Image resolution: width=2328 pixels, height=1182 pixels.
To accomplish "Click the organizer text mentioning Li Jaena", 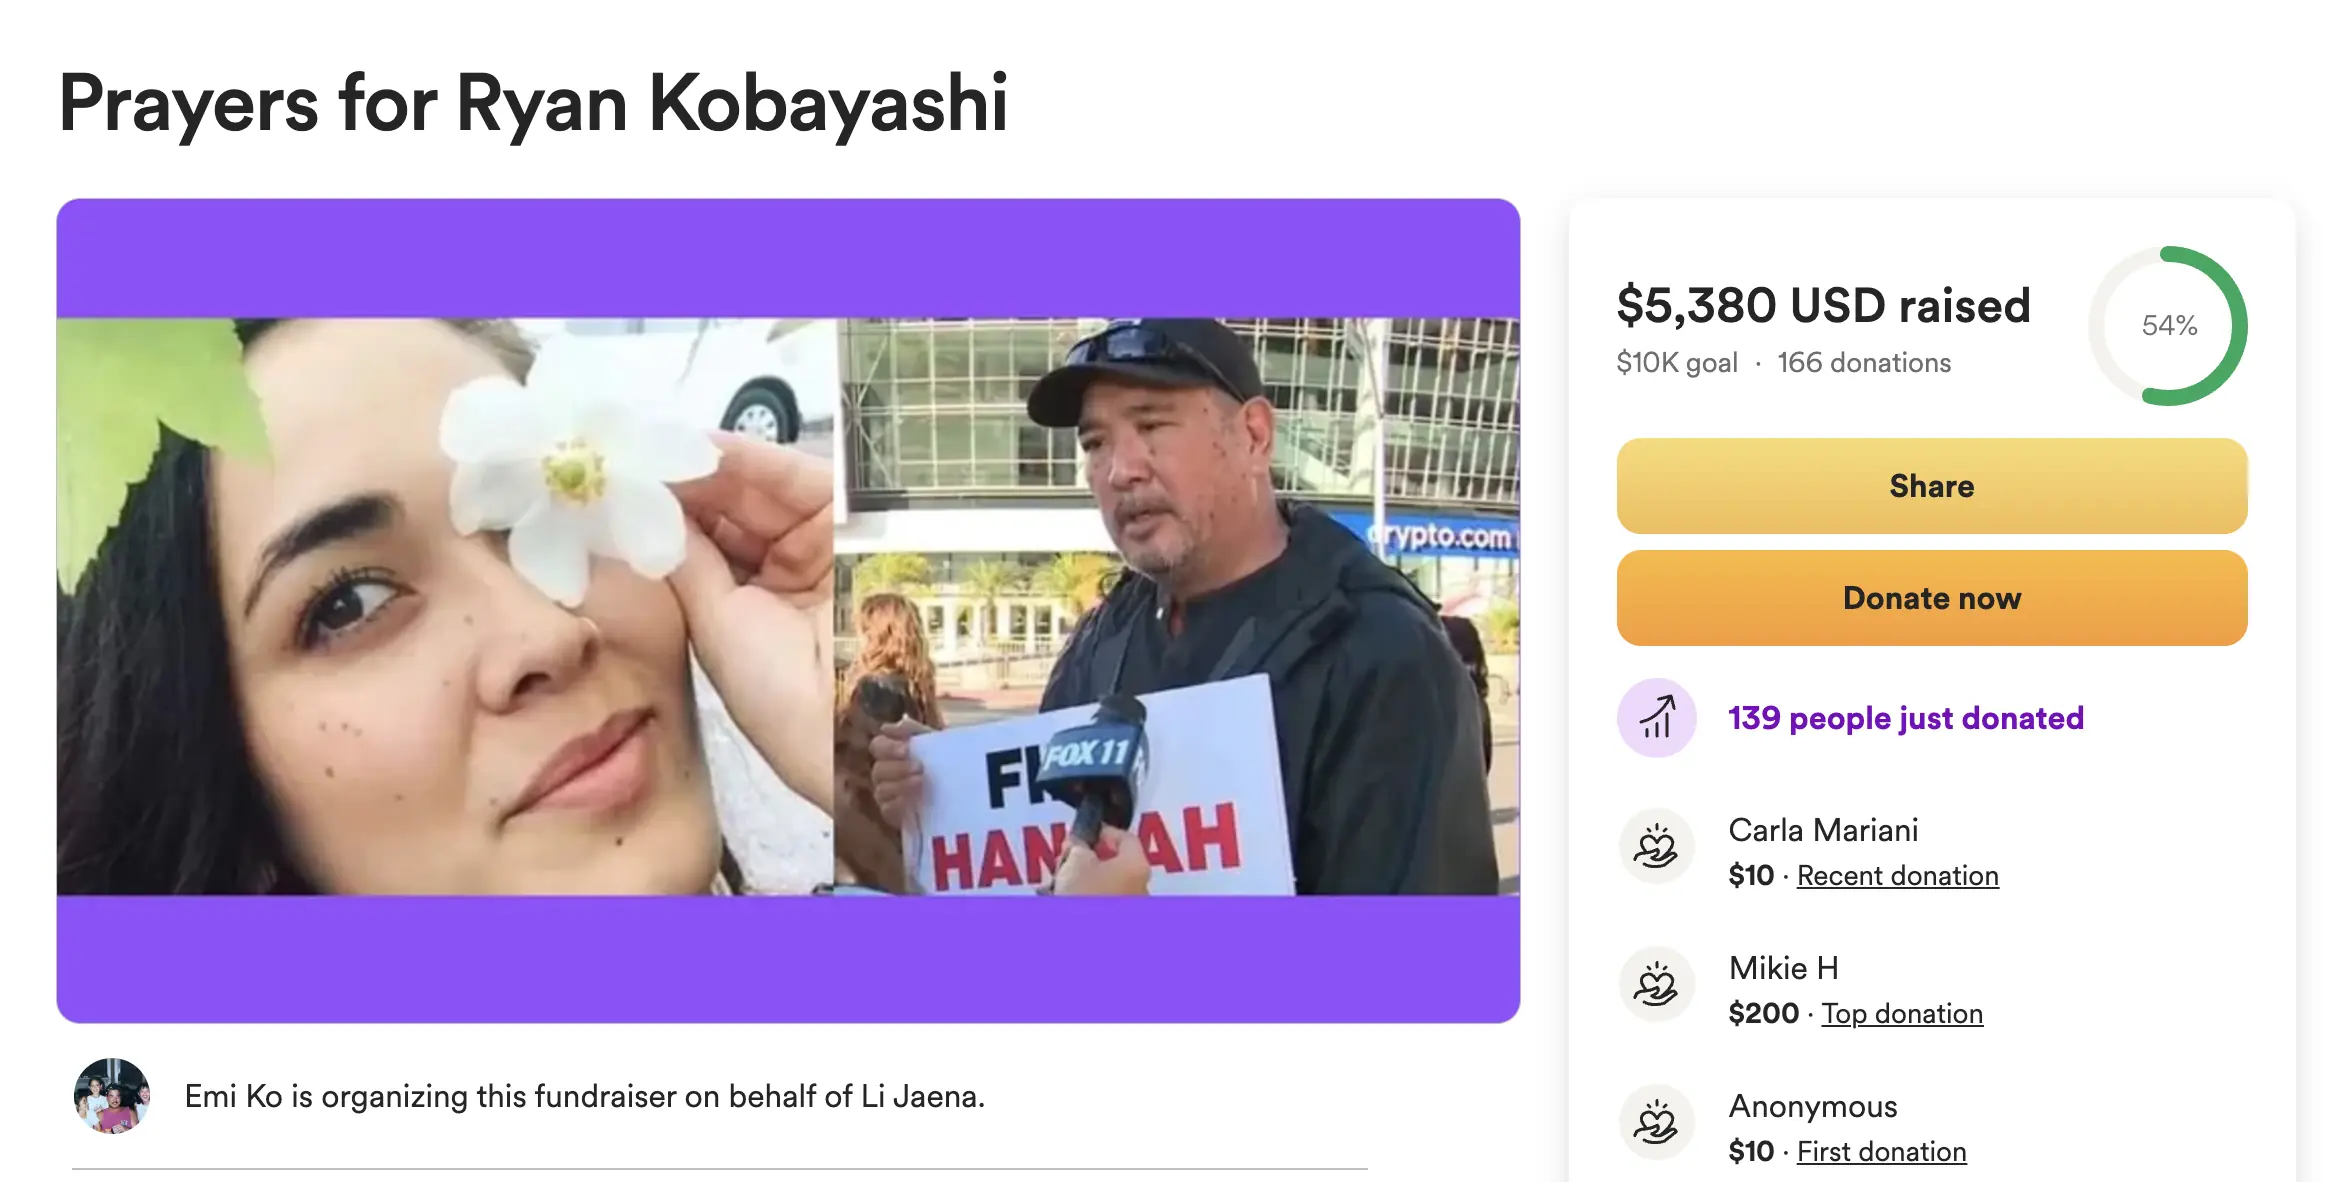I will pos(583,1095).
